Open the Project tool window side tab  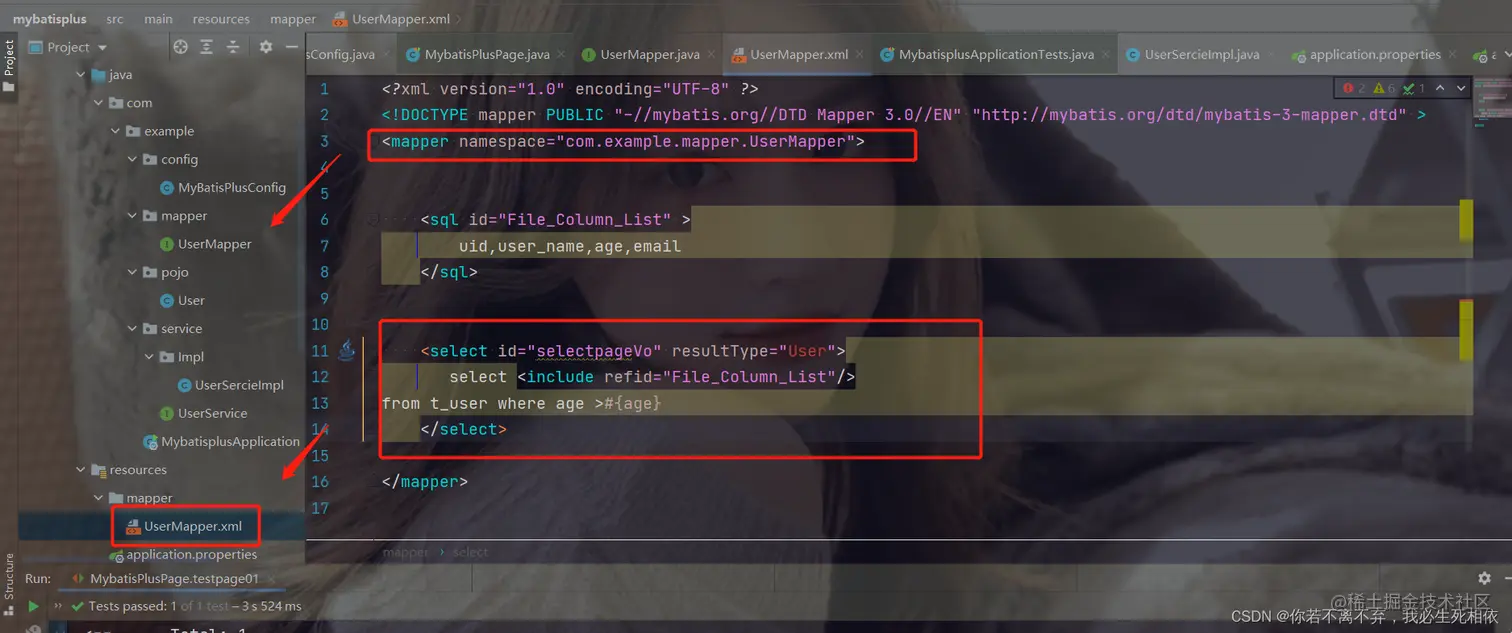[x=9, y=65]
